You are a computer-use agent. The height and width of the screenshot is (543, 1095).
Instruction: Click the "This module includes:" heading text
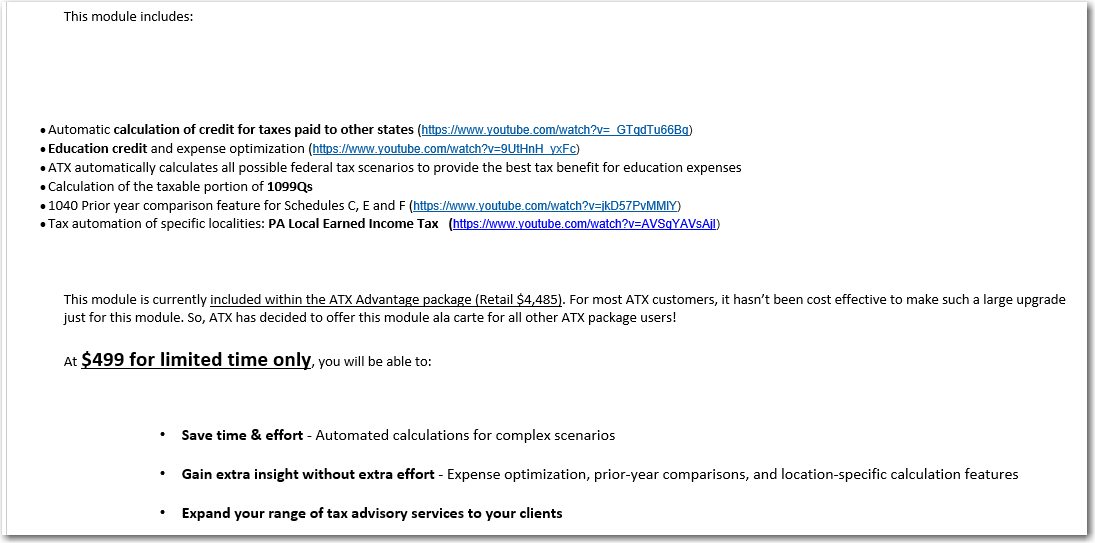[x=128, y=16]
